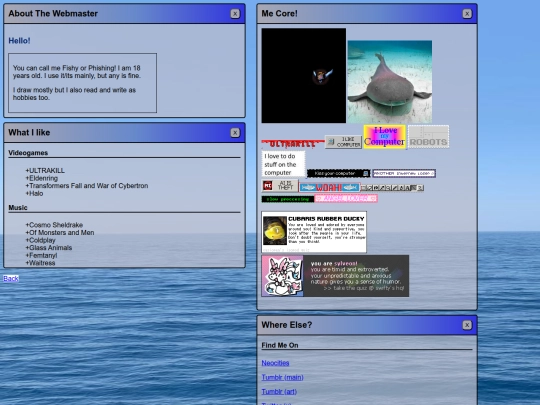This screenshot has width=540, height=405.
Task: Go to the Back link
Action: tap(11, 278)
